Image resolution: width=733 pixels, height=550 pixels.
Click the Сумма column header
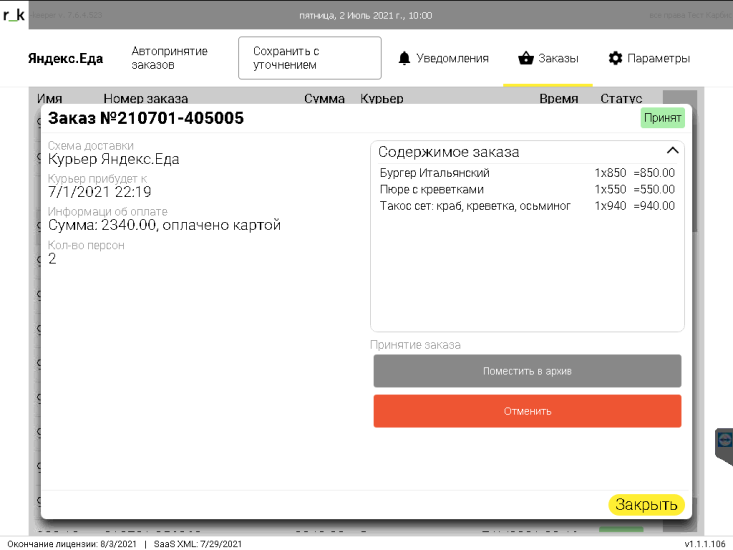pos(324,98)
